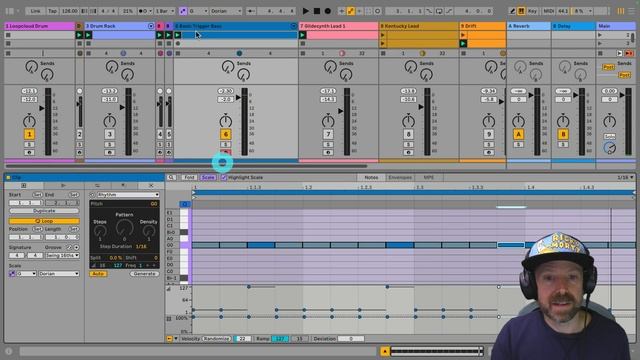Select the Scale button in piano roll
The image size is (640, 360).
pos(208,178)
